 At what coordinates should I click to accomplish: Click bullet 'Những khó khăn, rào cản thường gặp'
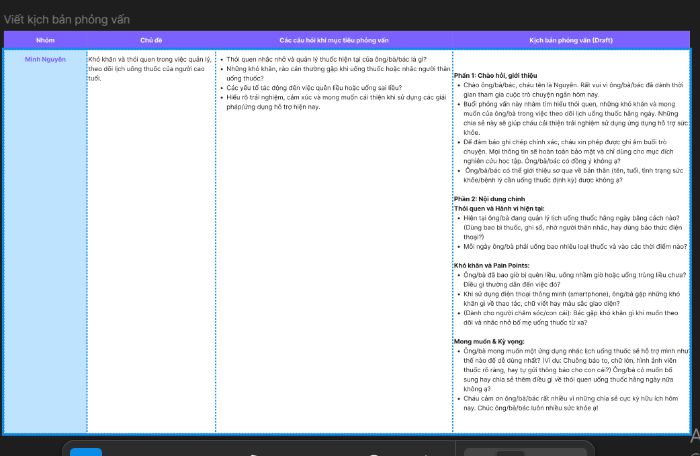pyautogui.click(x=338, y=73)
